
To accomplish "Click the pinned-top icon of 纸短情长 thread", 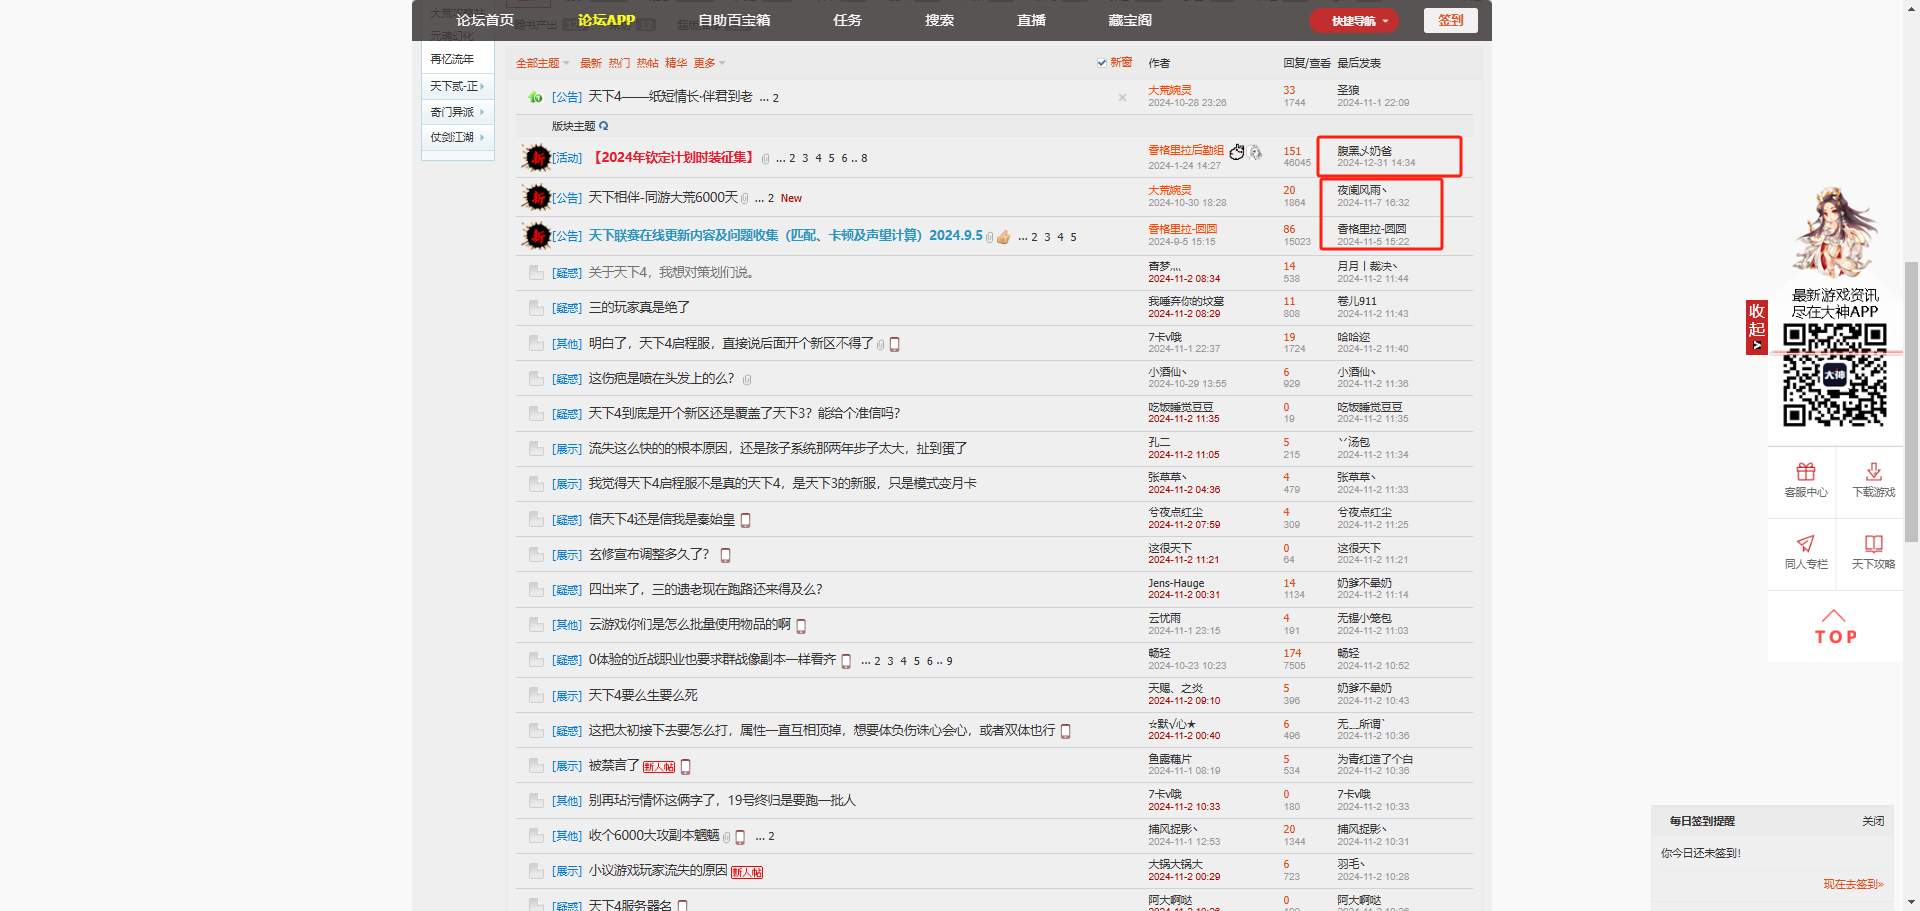I will 535,97.
